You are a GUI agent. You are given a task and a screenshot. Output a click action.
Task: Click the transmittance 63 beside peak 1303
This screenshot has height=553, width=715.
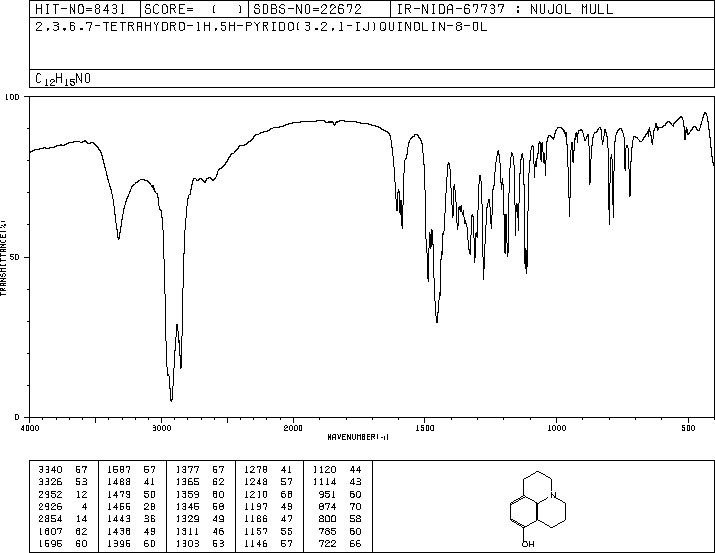click(x=218, y=544)
